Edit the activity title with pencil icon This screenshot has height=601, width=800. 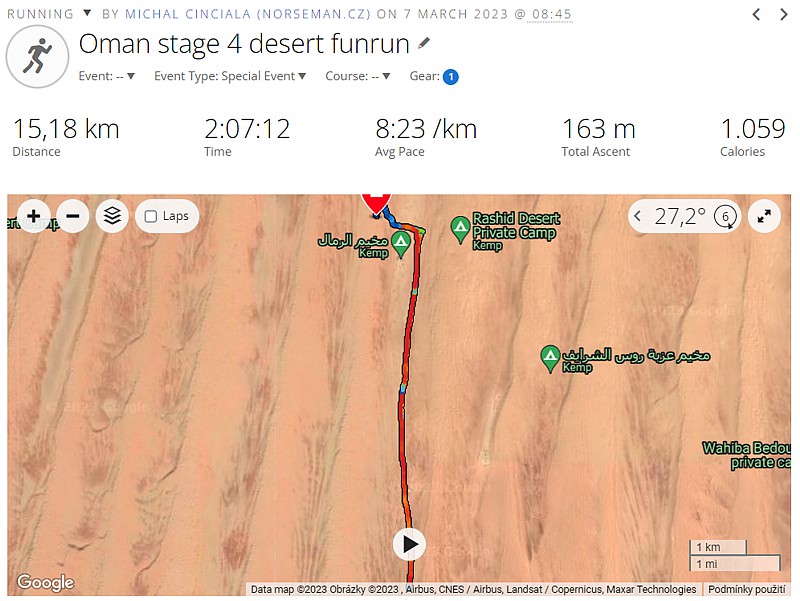pyautogui.click(x=423, y=44)
